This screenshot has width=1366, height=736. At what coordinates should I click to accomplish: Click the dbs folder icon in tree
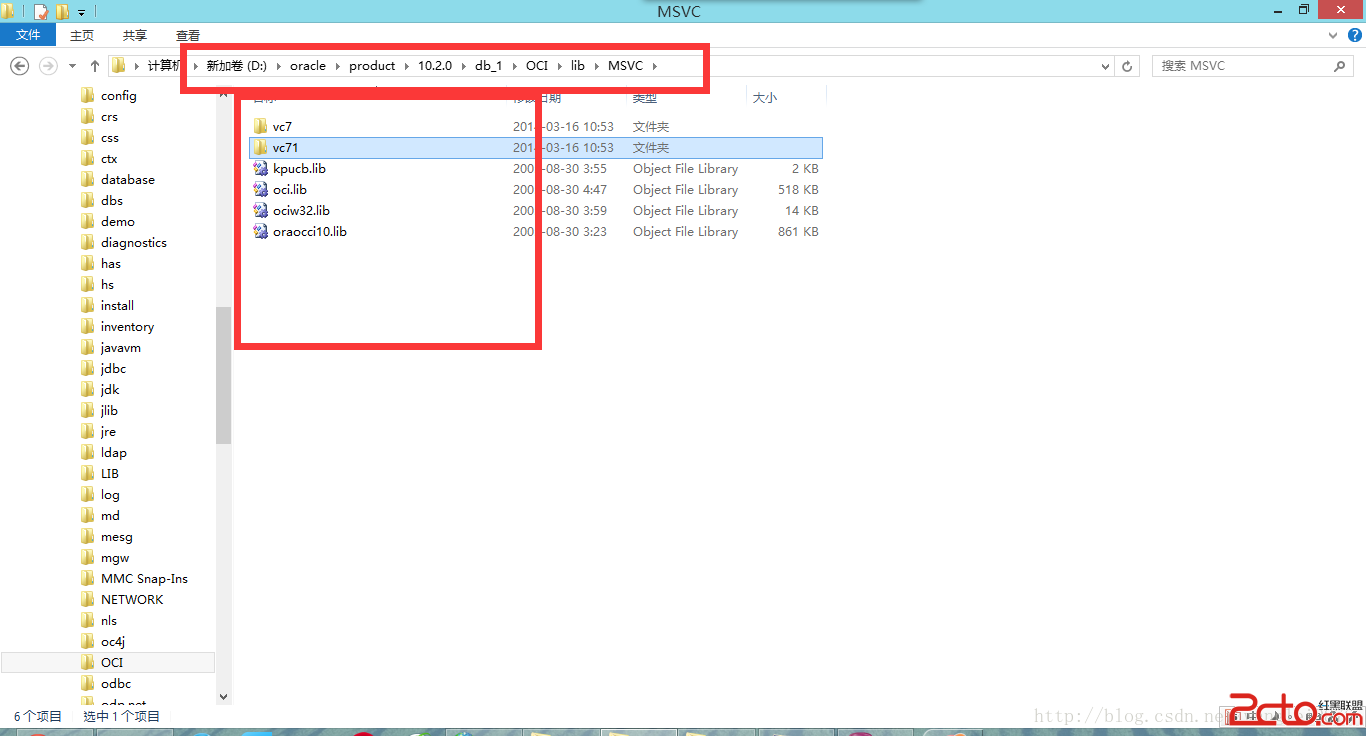pos(88,201)
